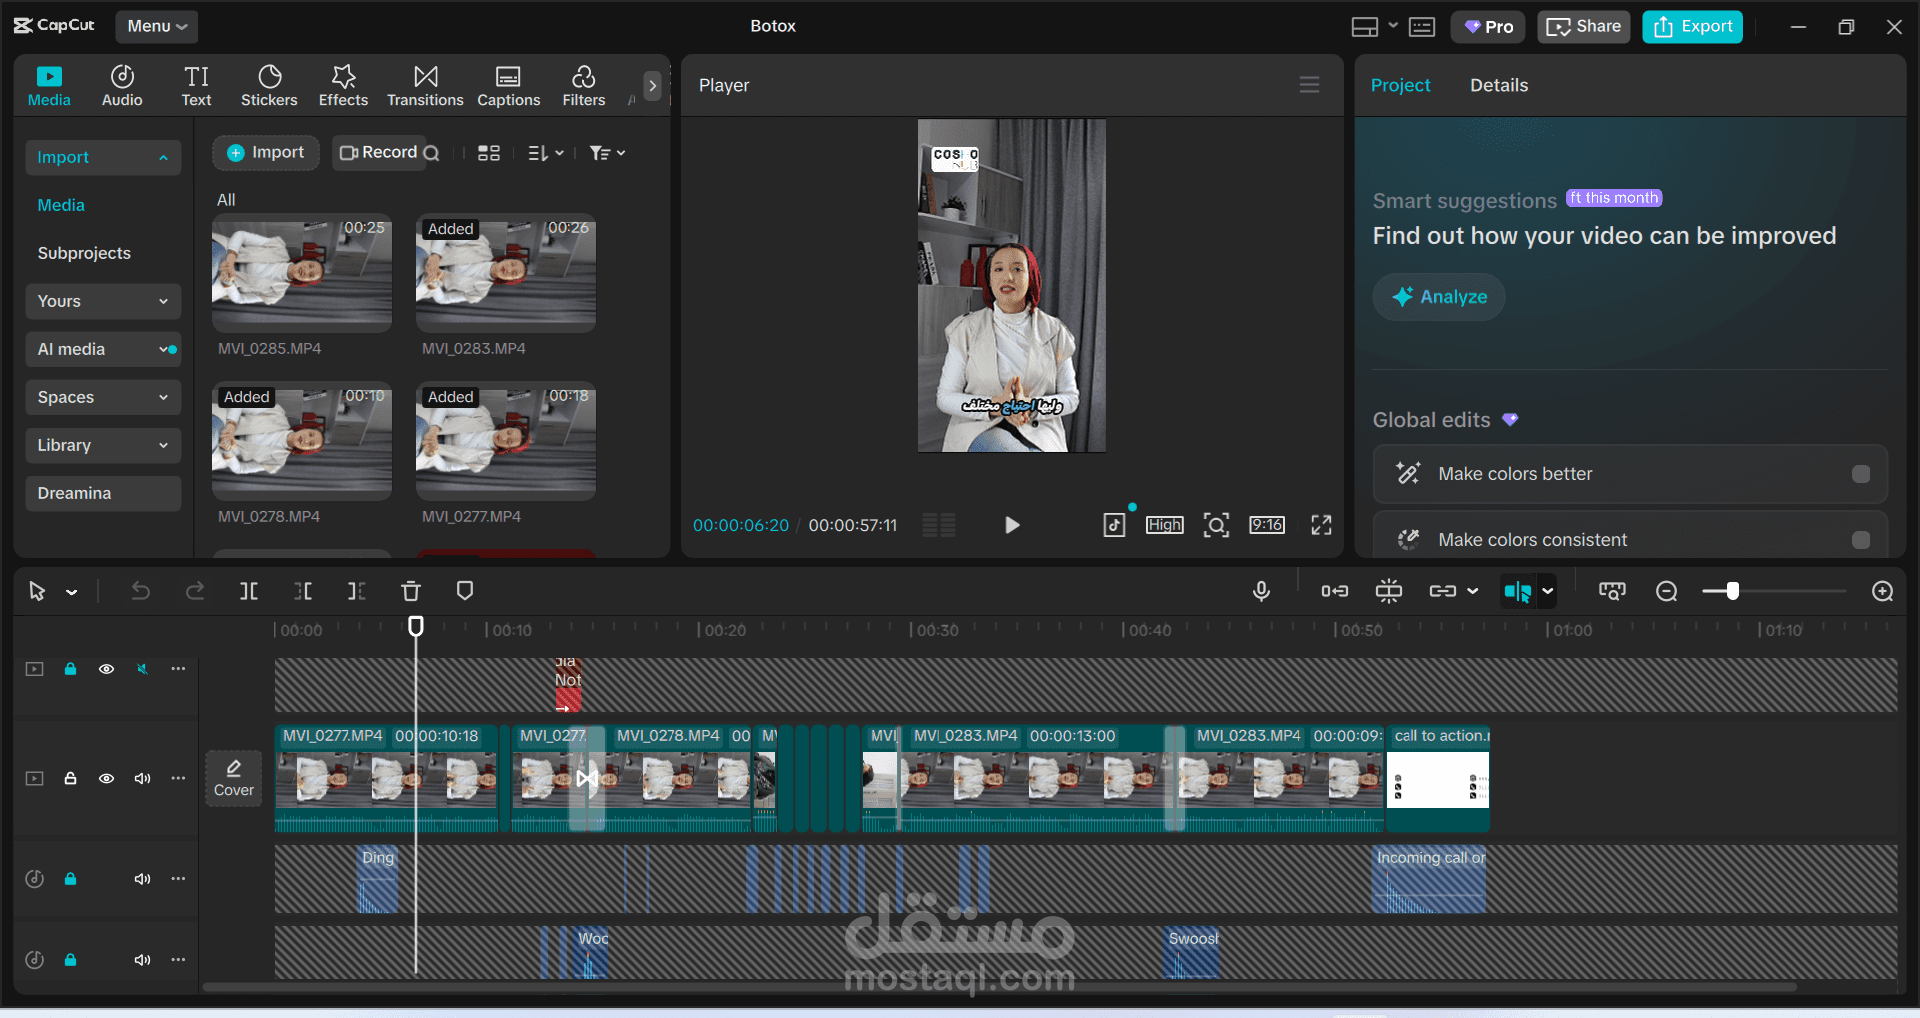1920x1018 pixels.
Task: Toggle main track magnet snapping
Action: click(x=1334, y=591)
